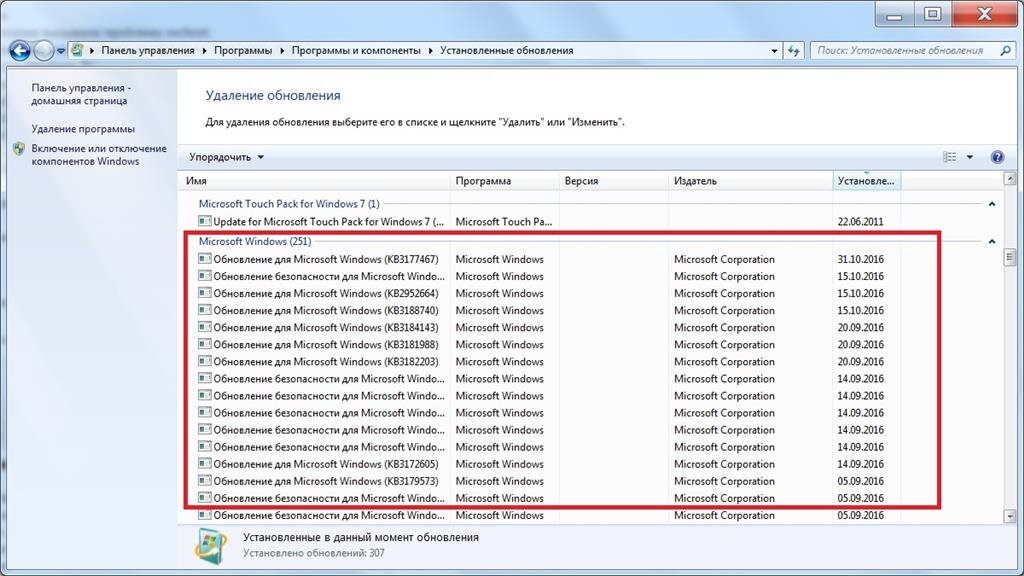Click icon of Touch Pack update row
The width and height of the screenshot is (1024, 576).
(x=204, y=221)
